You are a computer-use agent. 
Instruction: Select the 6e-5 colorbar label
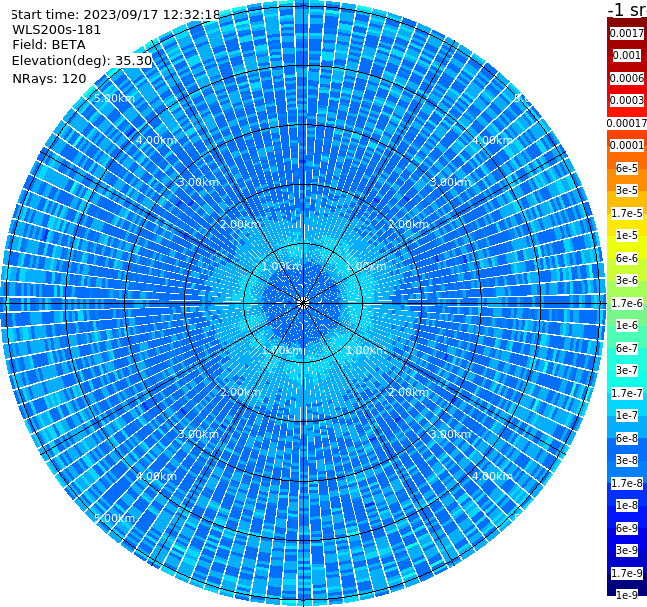[627, 168]
